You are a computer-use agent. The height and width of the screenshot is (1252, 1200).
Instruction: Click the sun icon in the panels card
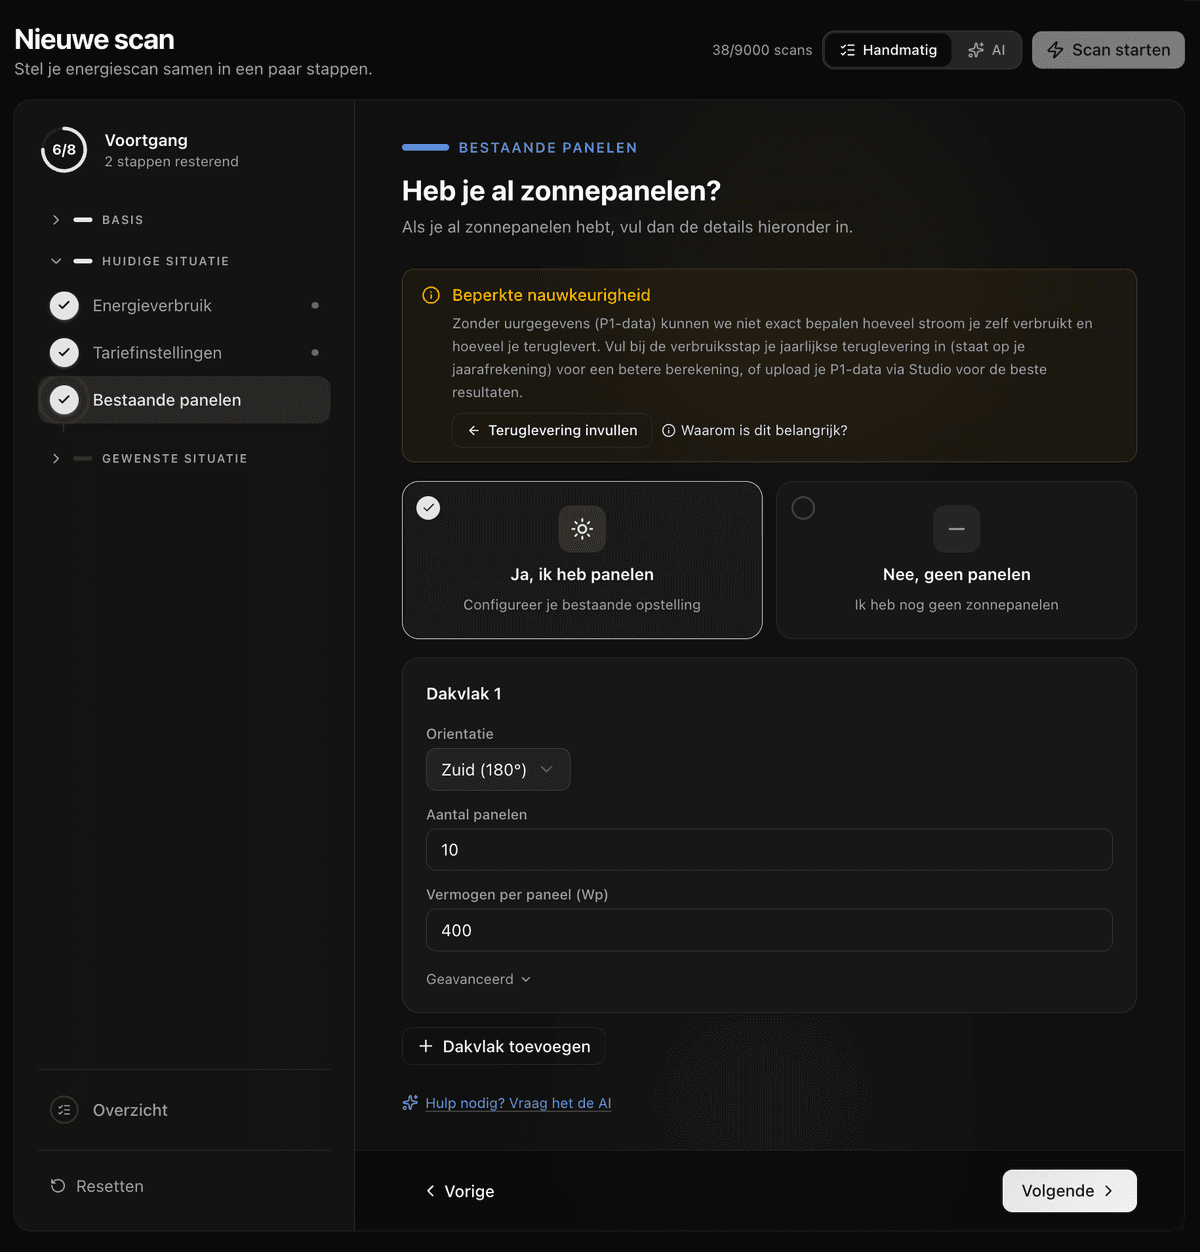(x=582, y=529)
